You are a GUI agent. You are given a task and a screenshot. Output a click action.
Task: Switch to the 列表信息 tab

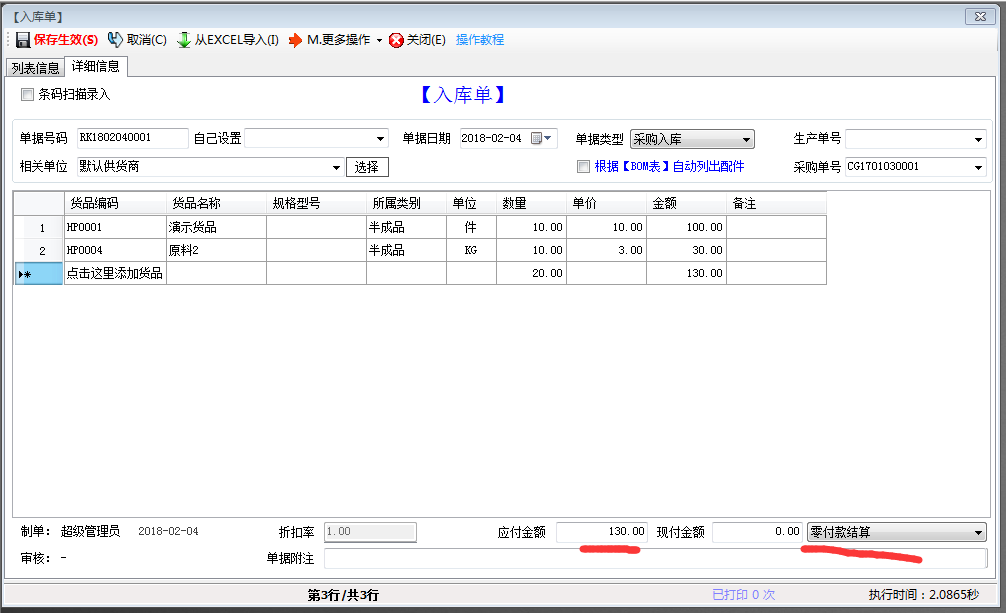[x=35, y=68]
